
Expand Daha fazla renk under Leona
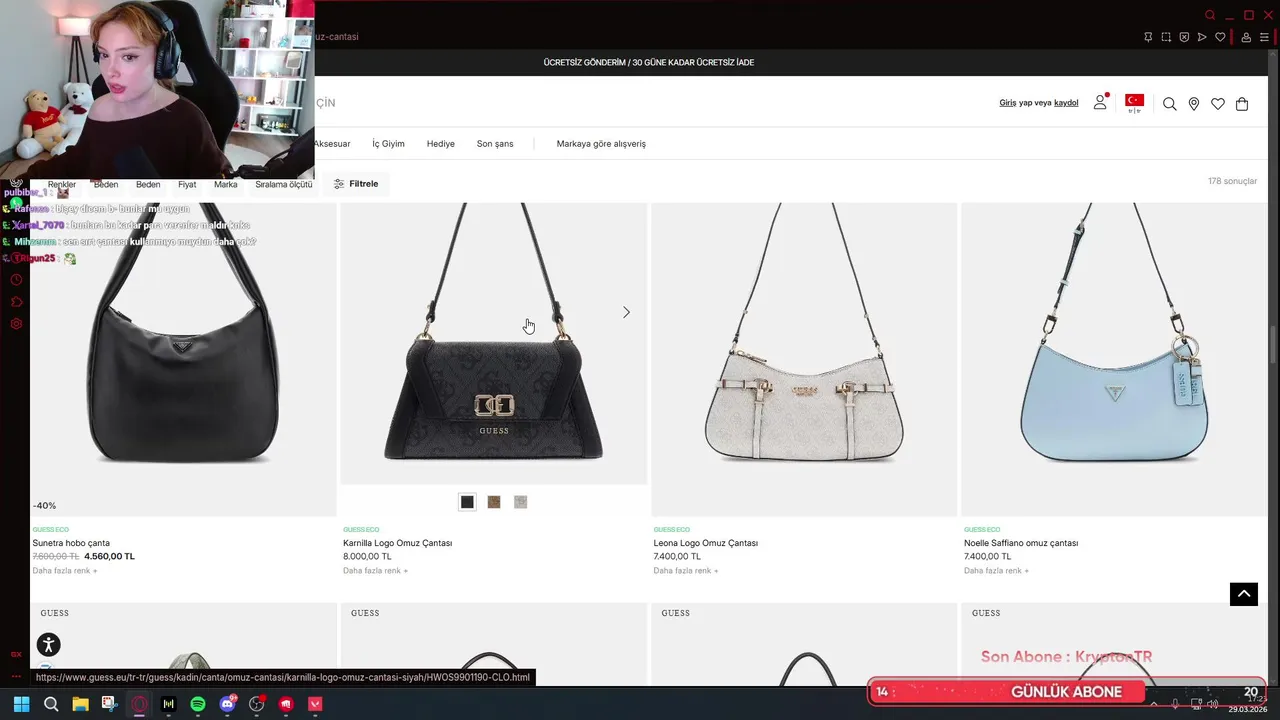pos(686,571)
